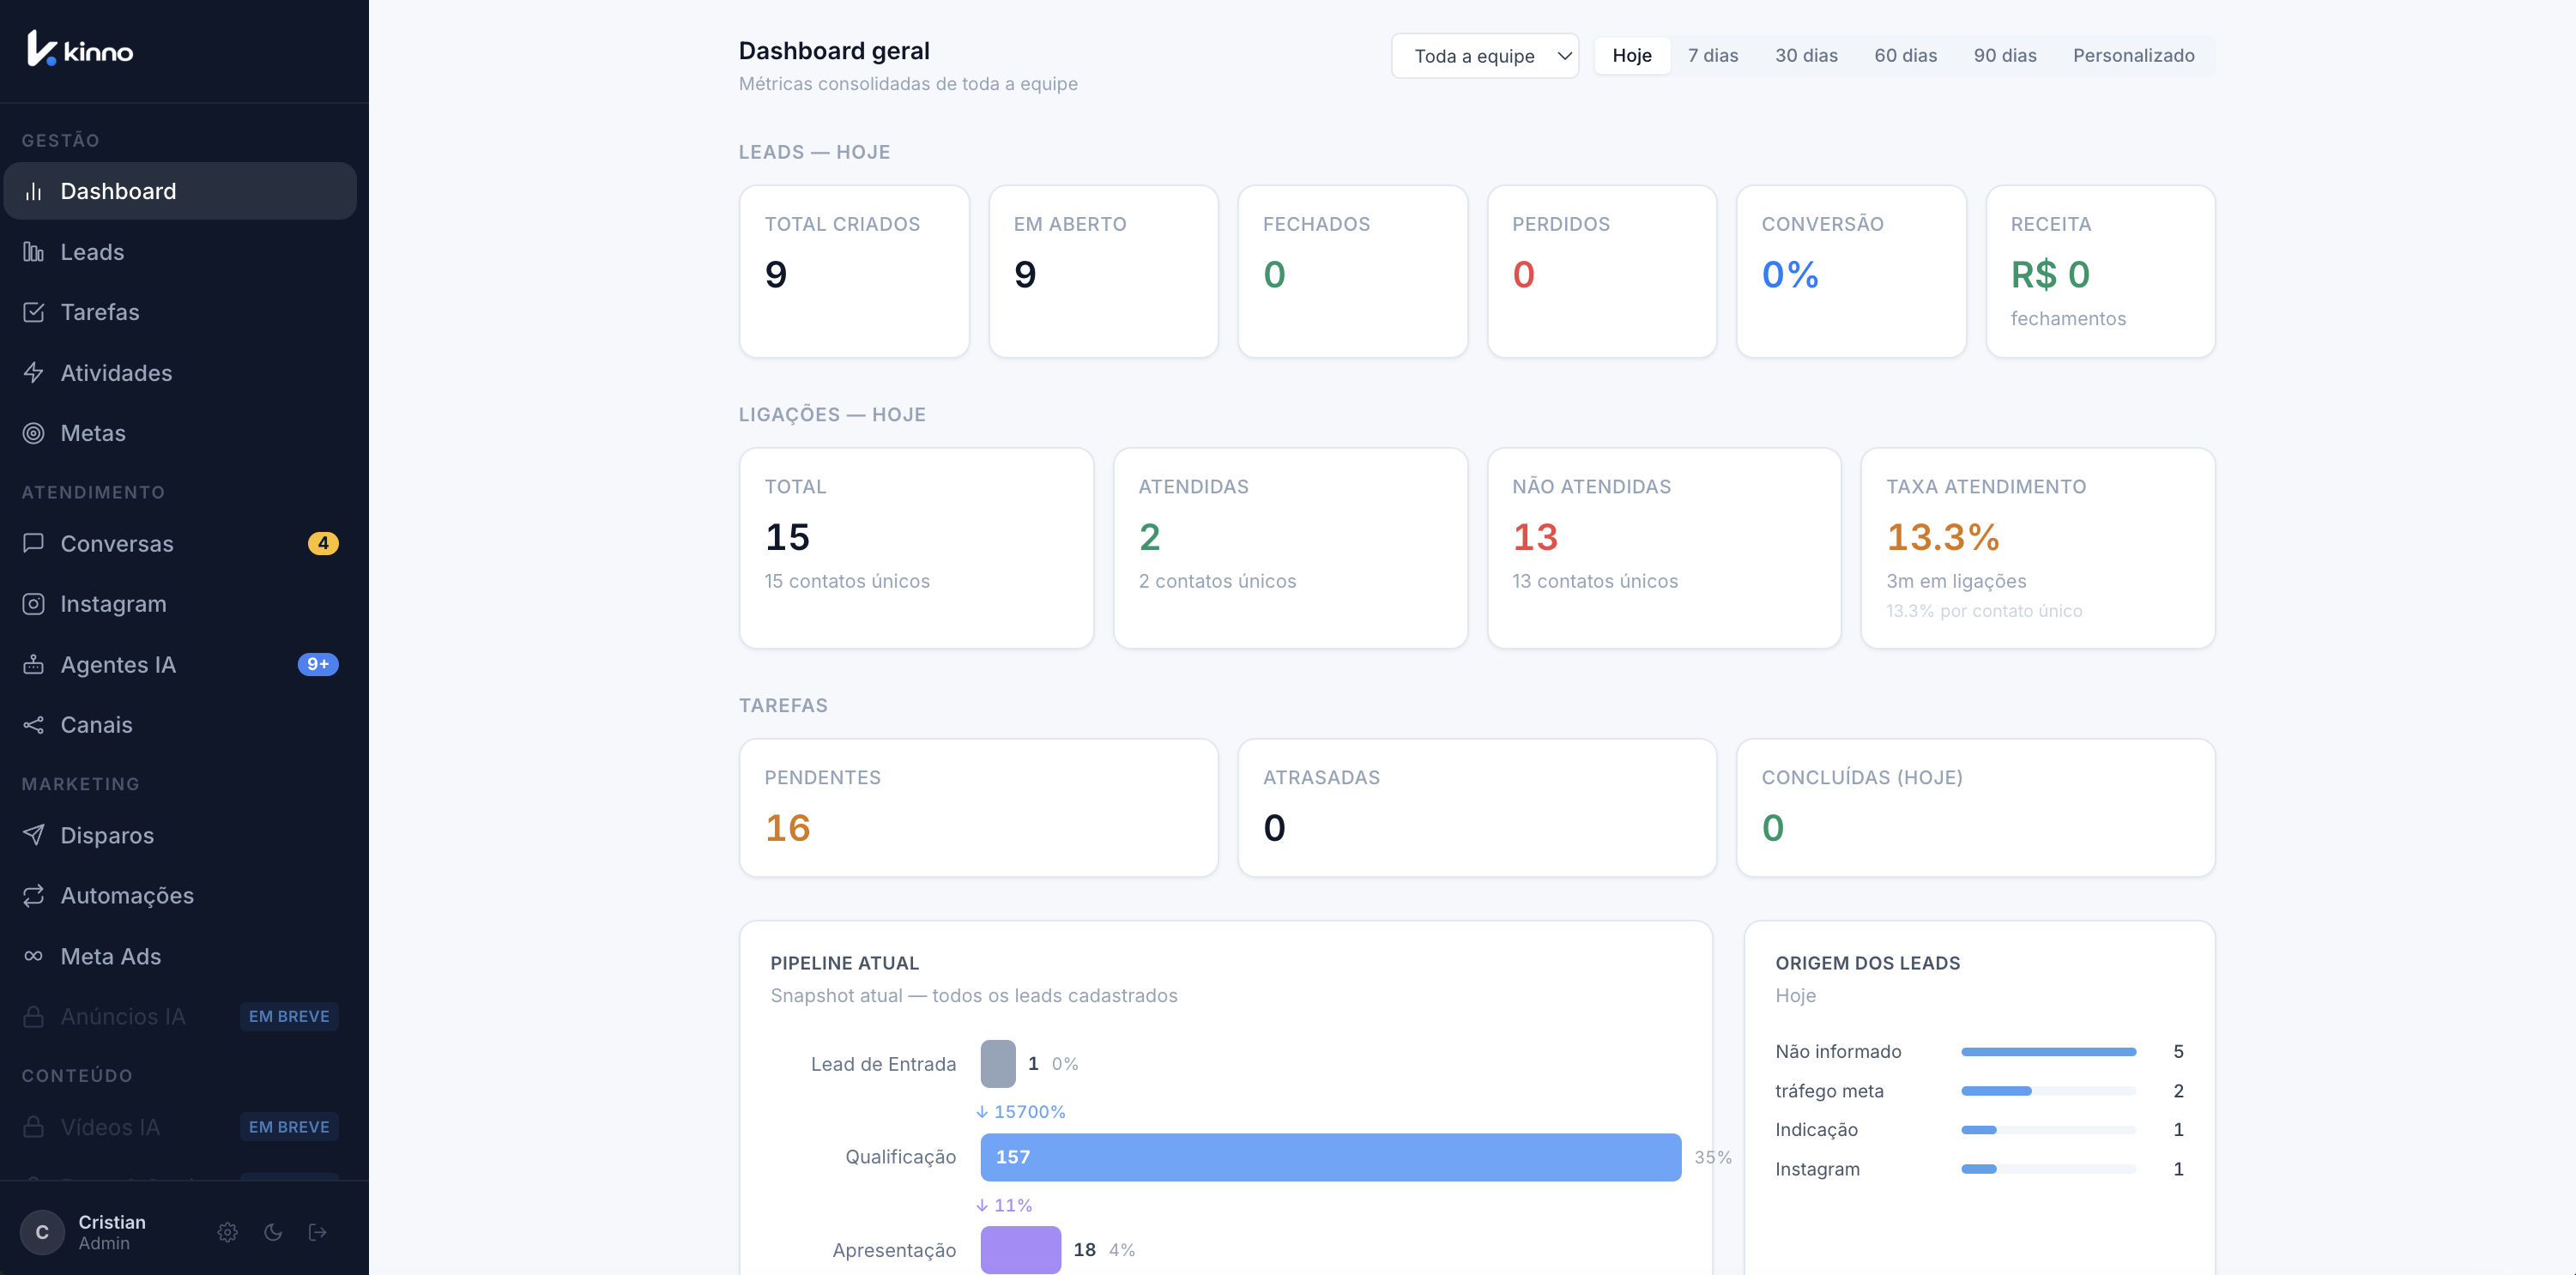The image size is (2576, 1275).
Task: Click the Pendentes 16 tasks card
Action: click(978, 808)
